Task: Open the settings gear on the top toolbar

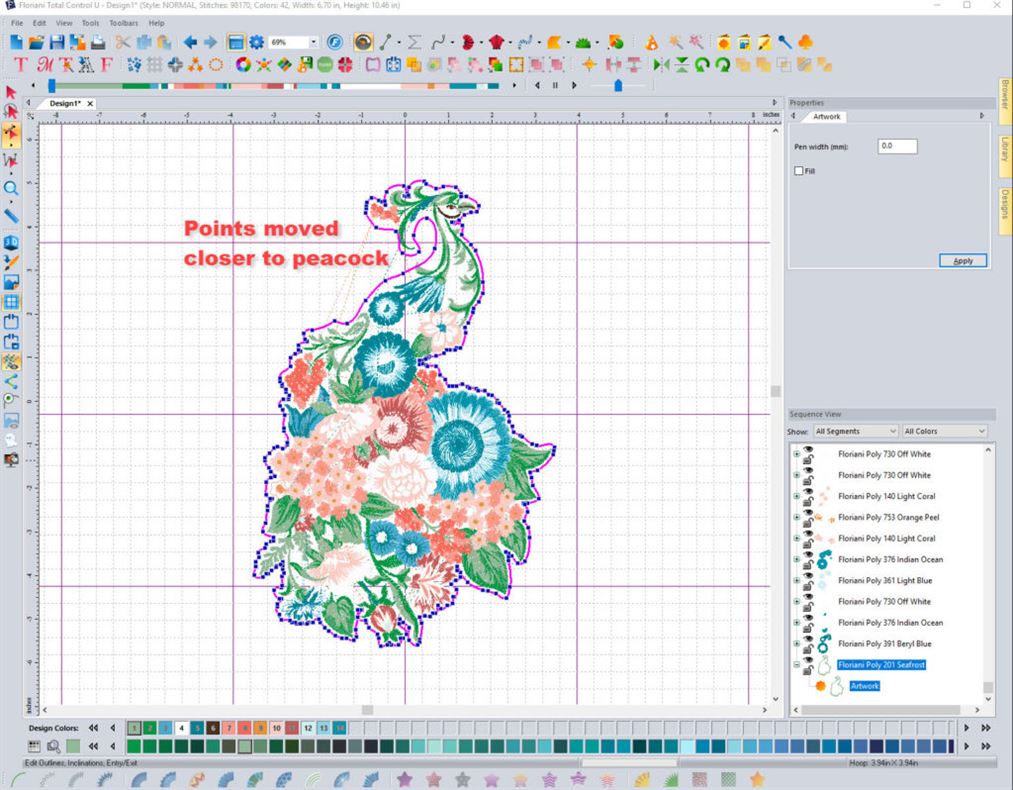Action: (254, 42)
